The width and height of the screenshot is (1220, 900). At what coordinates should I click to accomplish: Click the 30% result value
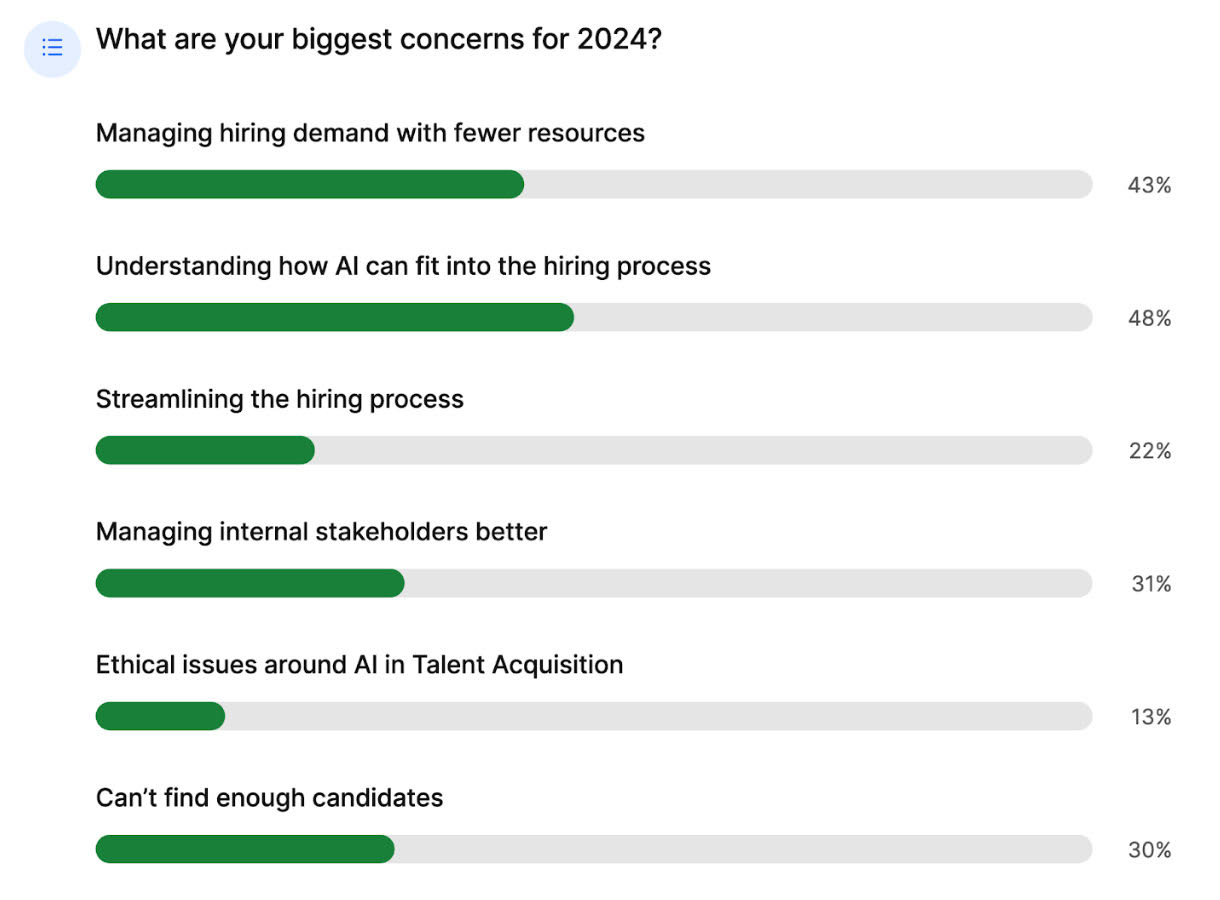(x=1149, y=850)
